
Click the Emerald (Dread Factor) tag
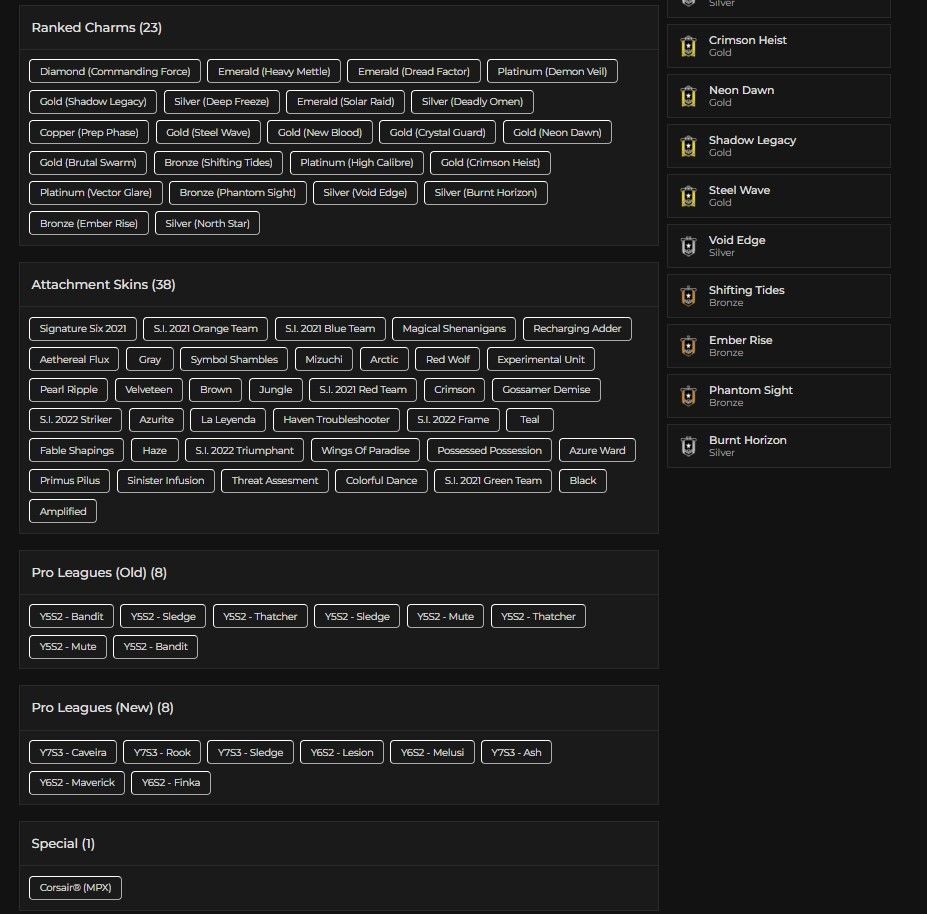point(414,71)
